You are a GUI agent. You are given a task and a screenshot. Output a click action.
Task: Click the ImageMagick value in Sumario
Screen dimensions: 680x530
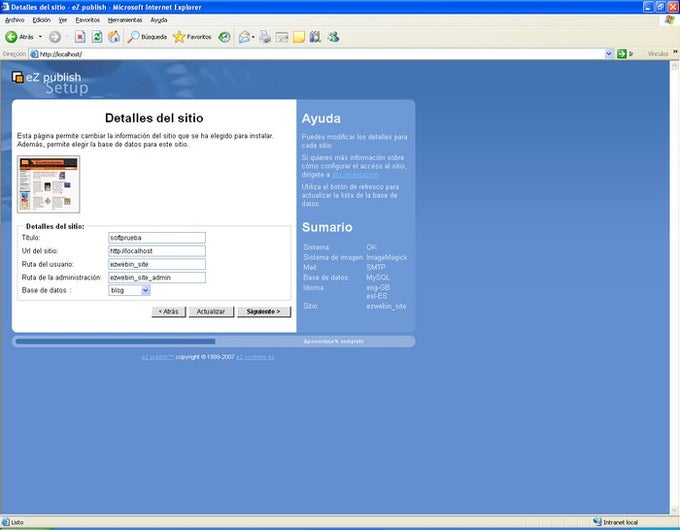pyautogui.click(x=386, y=257)
